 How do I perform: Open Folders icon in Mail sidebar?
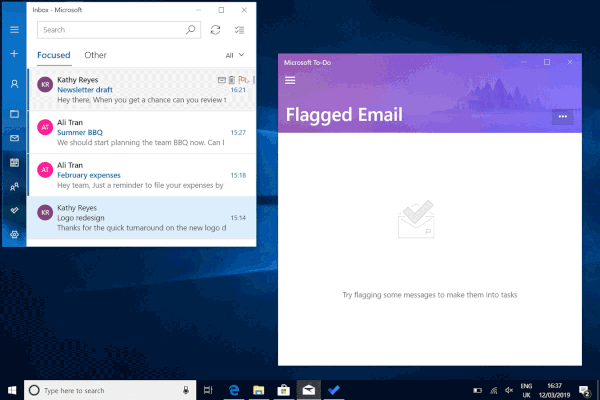pos(14,114)
